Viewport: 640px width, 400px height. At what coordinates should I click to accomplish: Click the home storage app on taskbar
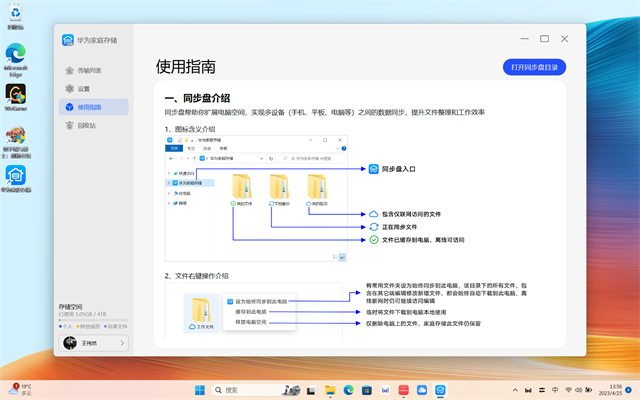pos(440,390)
